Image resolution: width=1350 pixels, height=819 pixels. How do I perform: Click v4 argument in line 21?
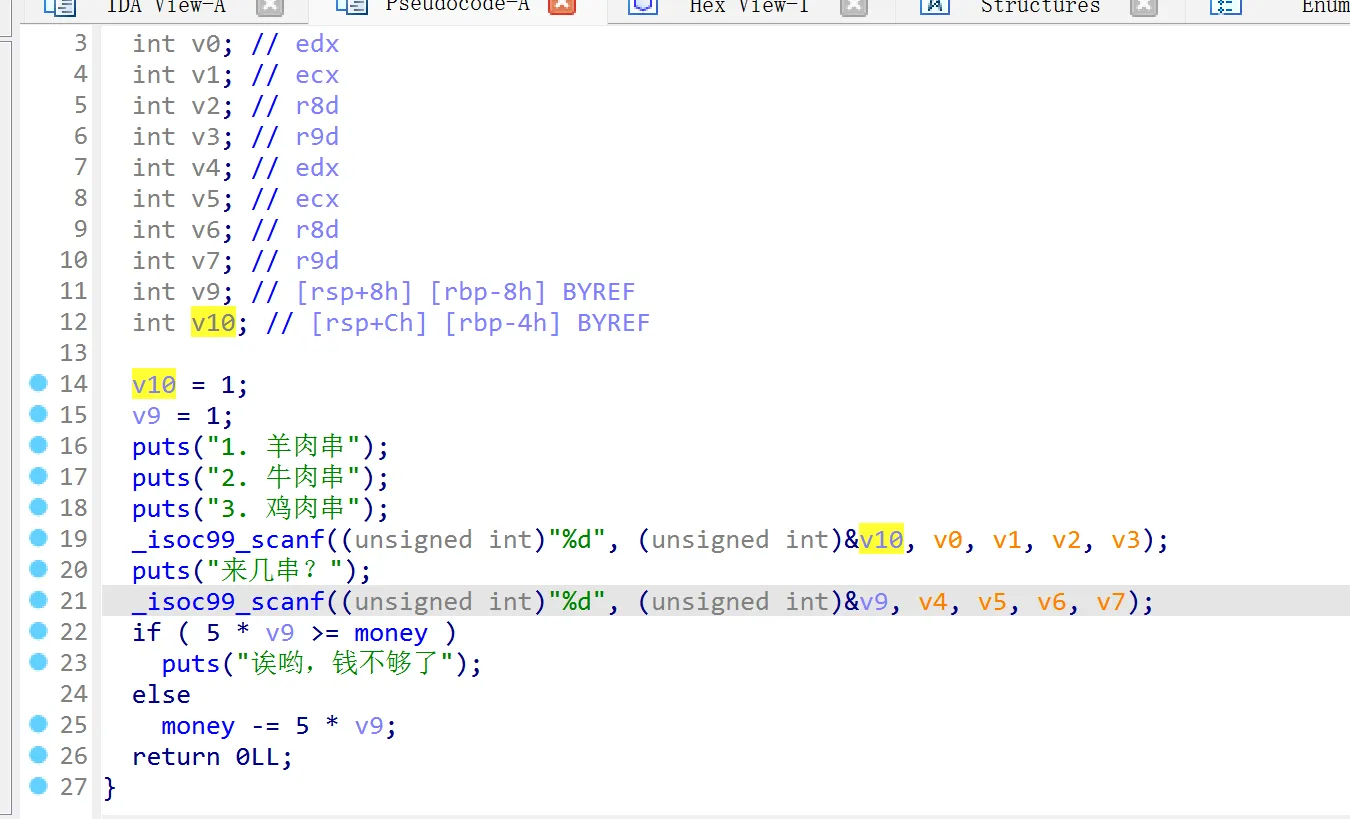pos(933,602)
